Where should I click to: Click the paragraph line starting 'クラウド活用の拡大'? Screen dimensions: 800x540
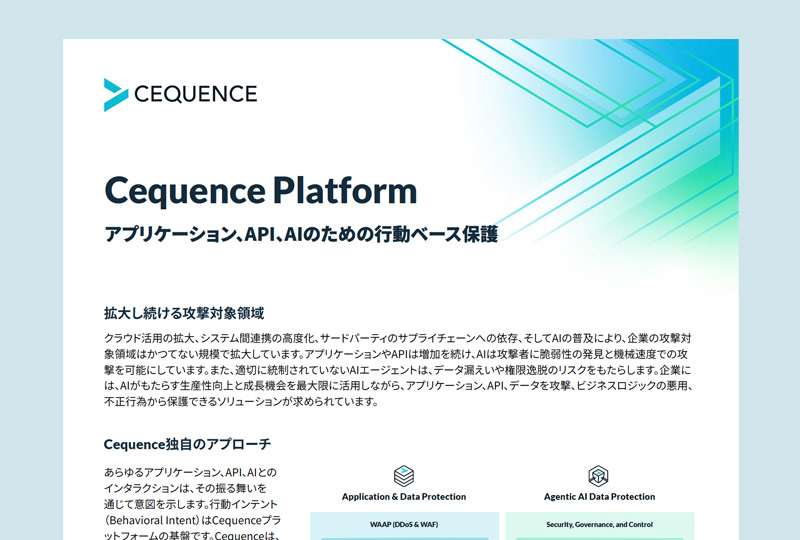tap(398, 338)
